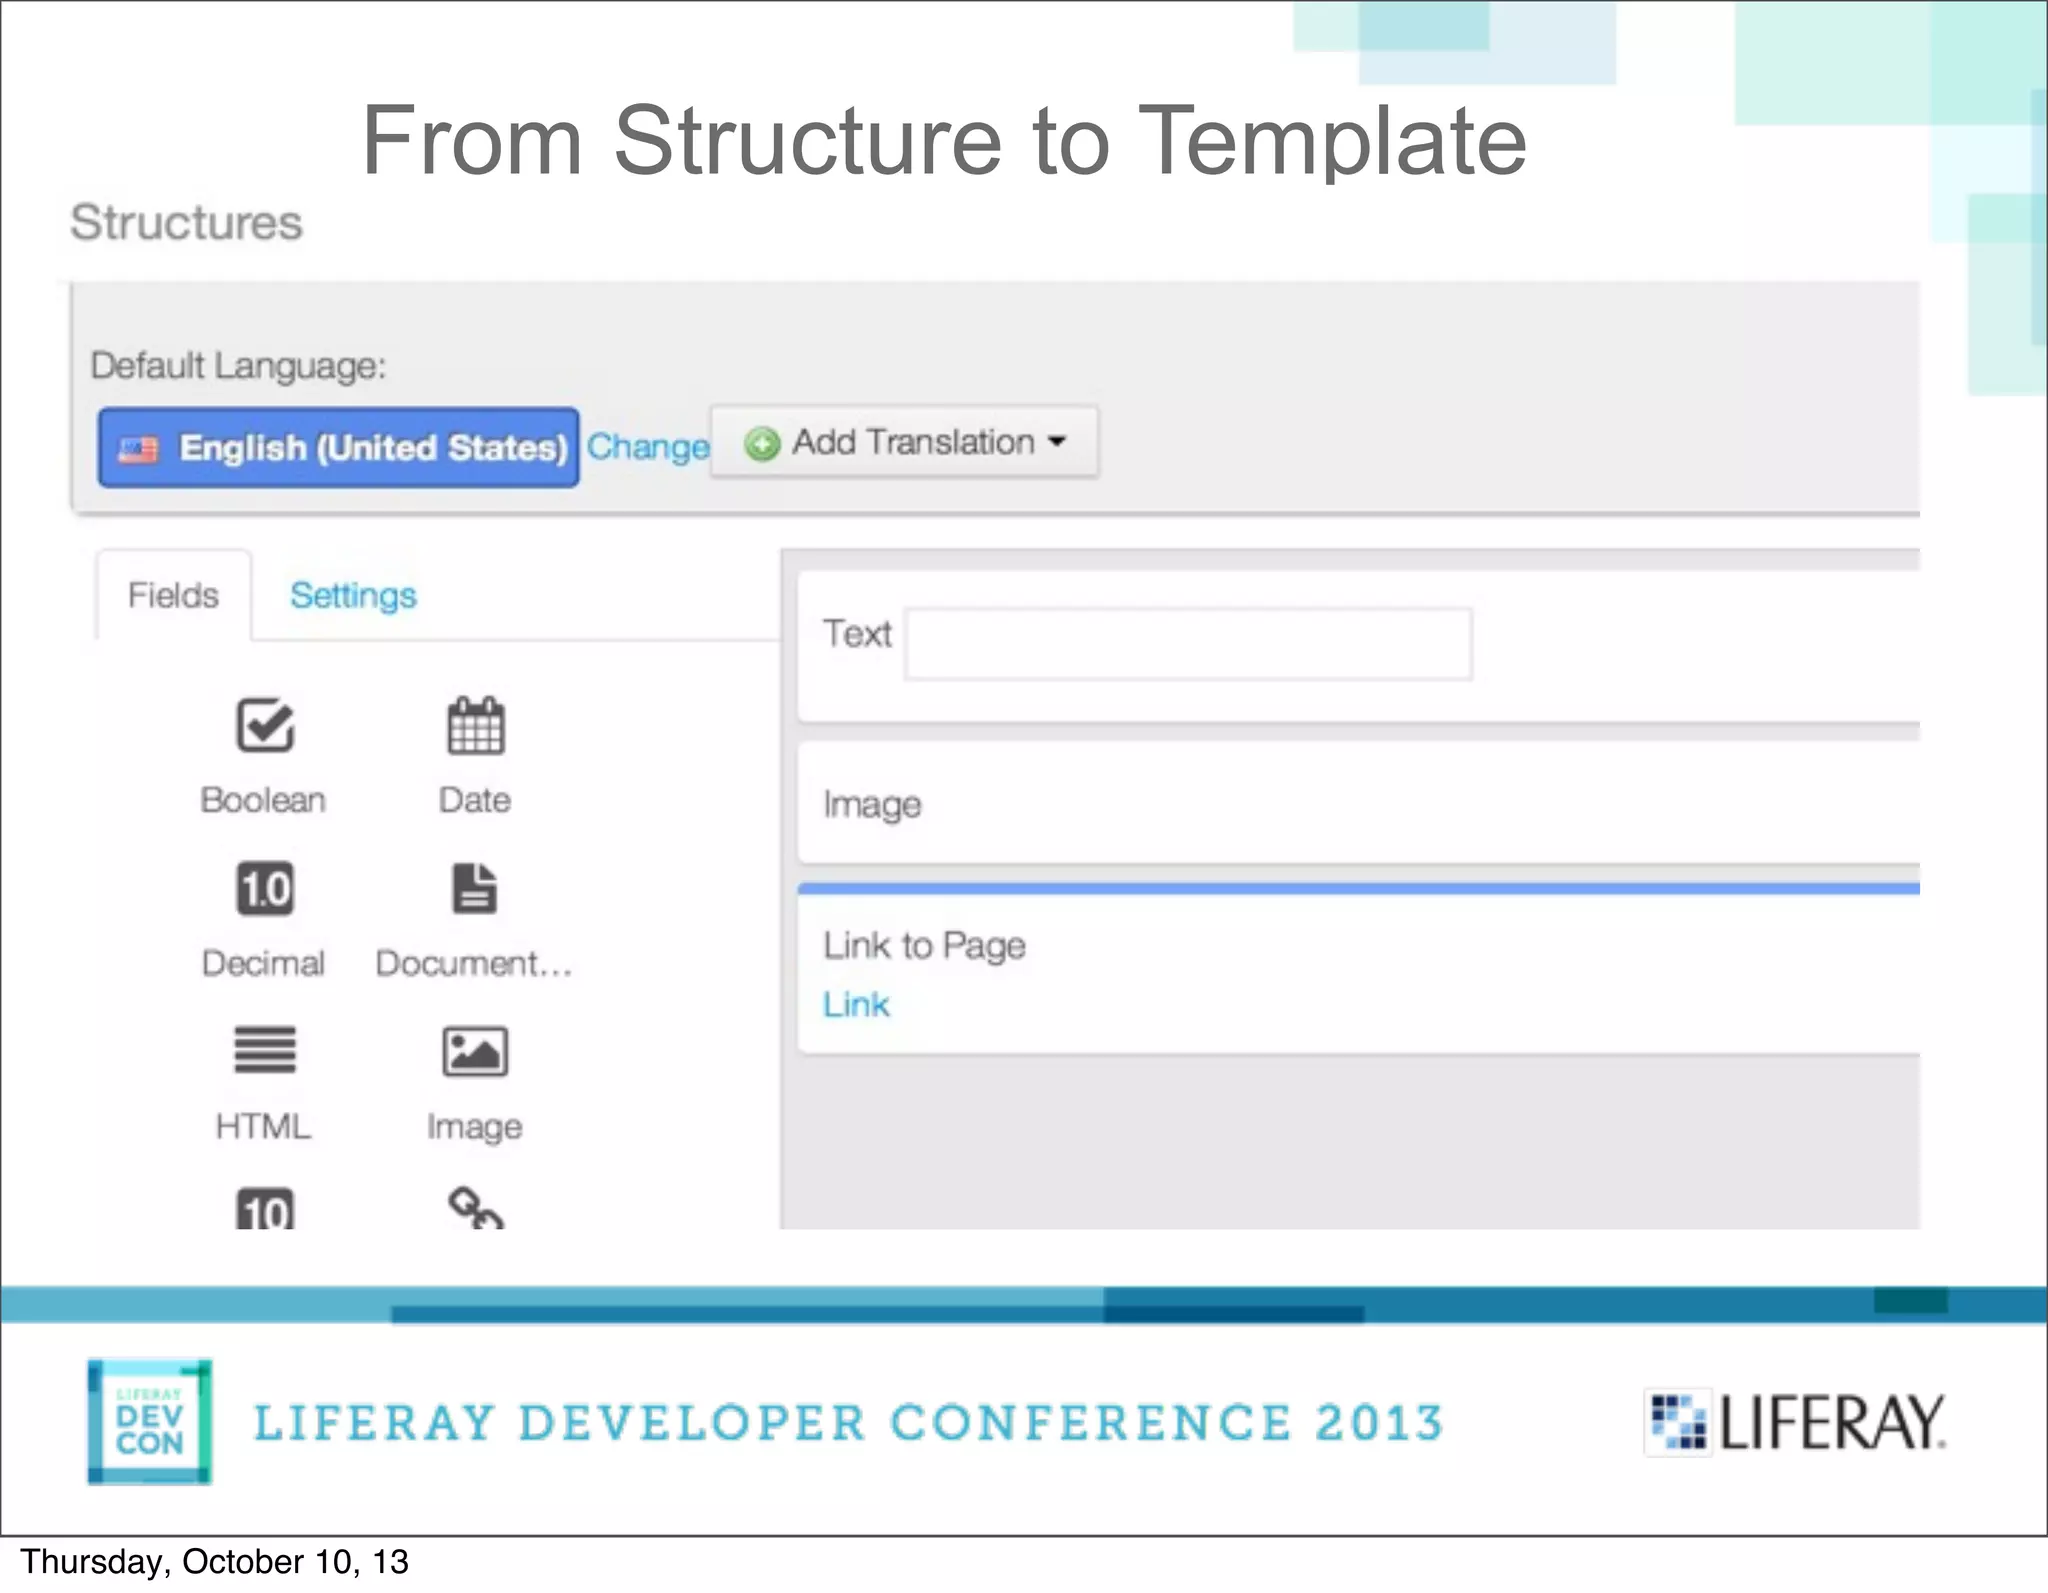Select the chain link field icon
Screen dimensions: 2048x1593
(x=476, y=1207)
